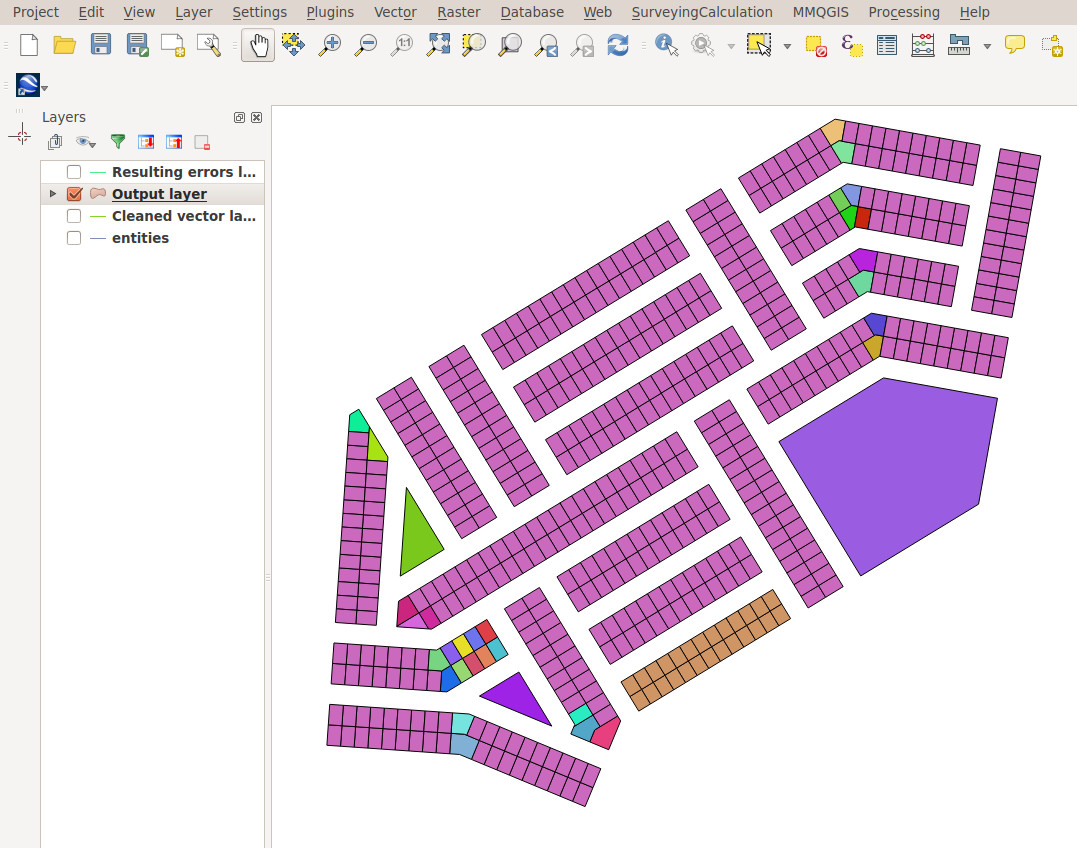Click the Save As icon
This screenshot has height=848, width=1077.
137,45
